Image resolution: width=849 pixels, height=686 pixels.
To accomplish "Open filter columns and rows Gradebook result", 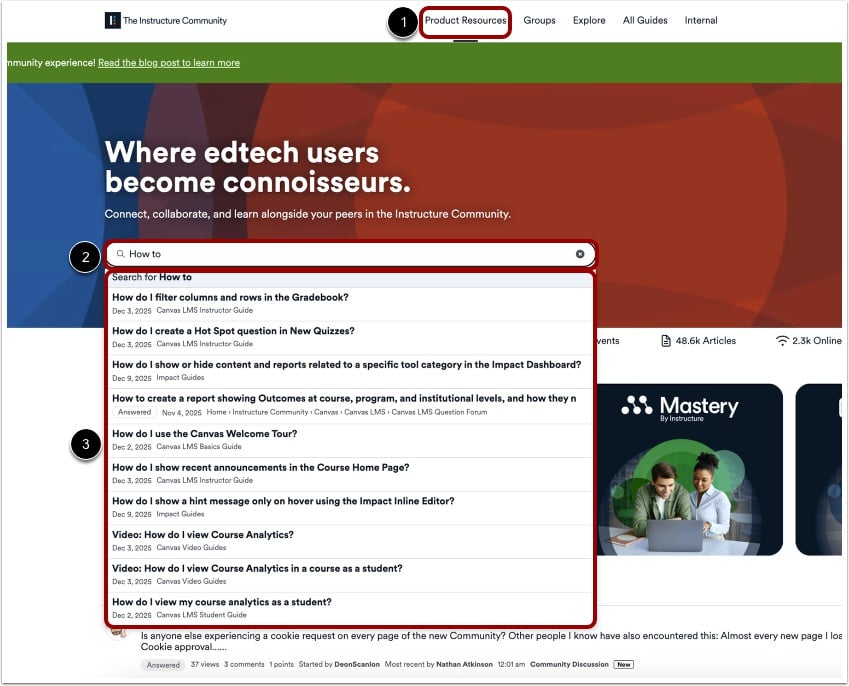I will (350, 304).
